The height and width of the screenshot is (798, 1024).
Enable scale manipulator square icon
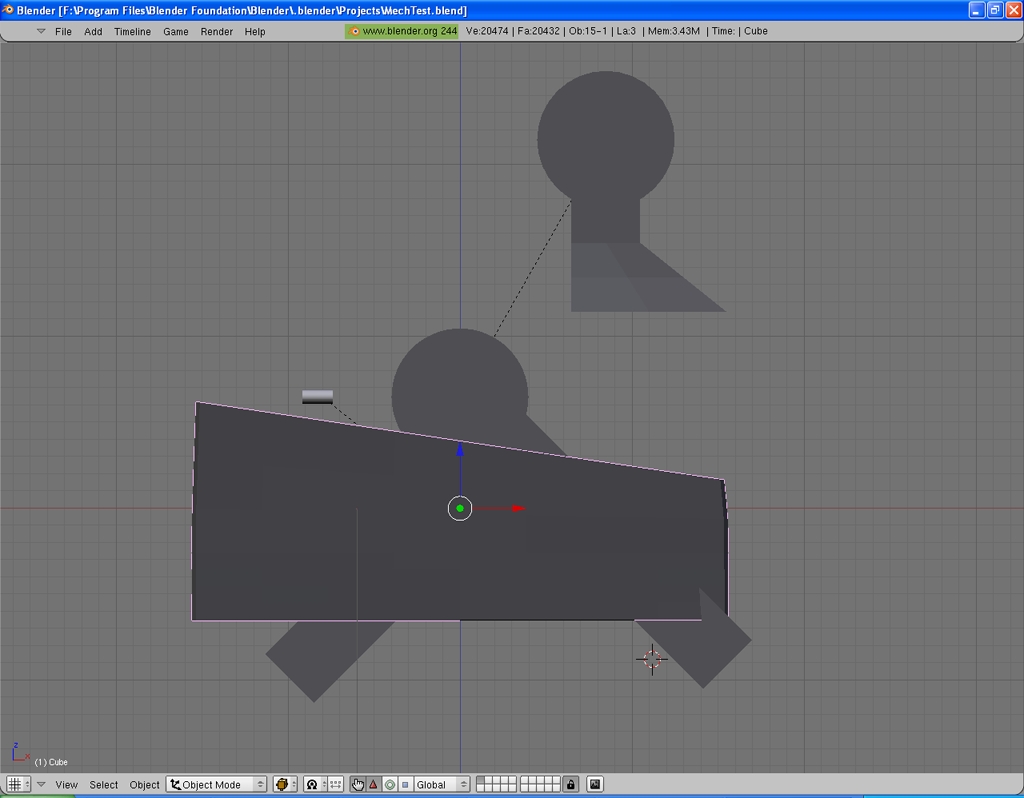(x=405, y=784)
